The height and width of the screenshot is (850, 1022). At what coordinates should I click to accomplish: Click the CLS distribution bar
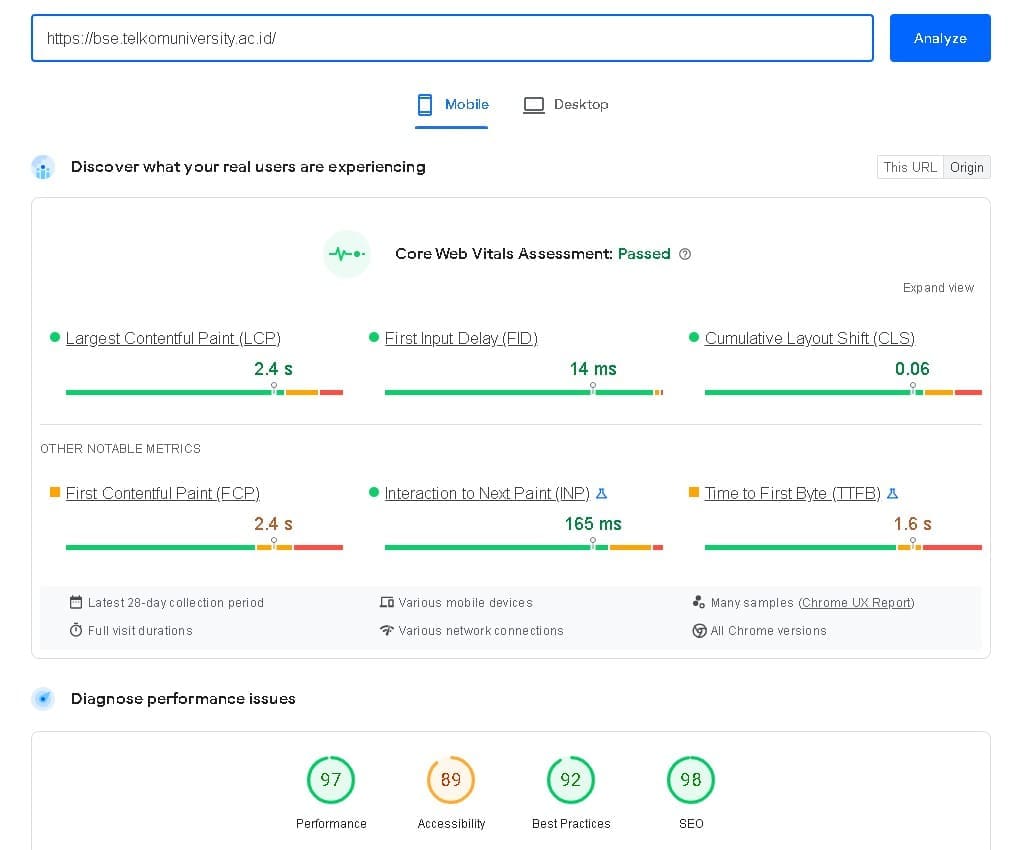tap(843, 392)
